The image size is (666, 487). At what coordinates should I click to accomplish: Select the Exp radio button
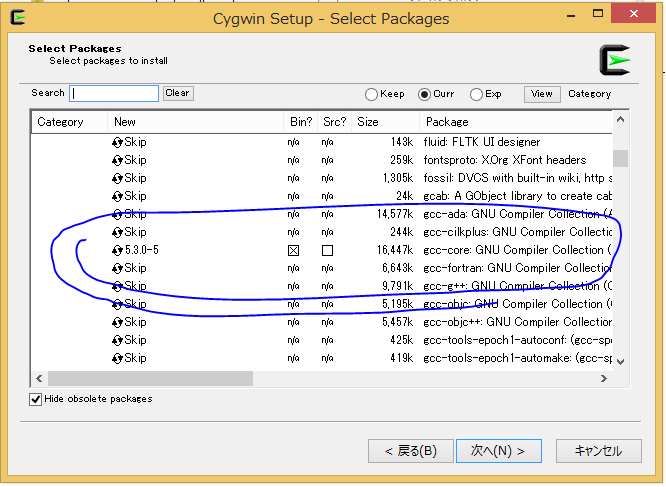click(x=476, y=94)
